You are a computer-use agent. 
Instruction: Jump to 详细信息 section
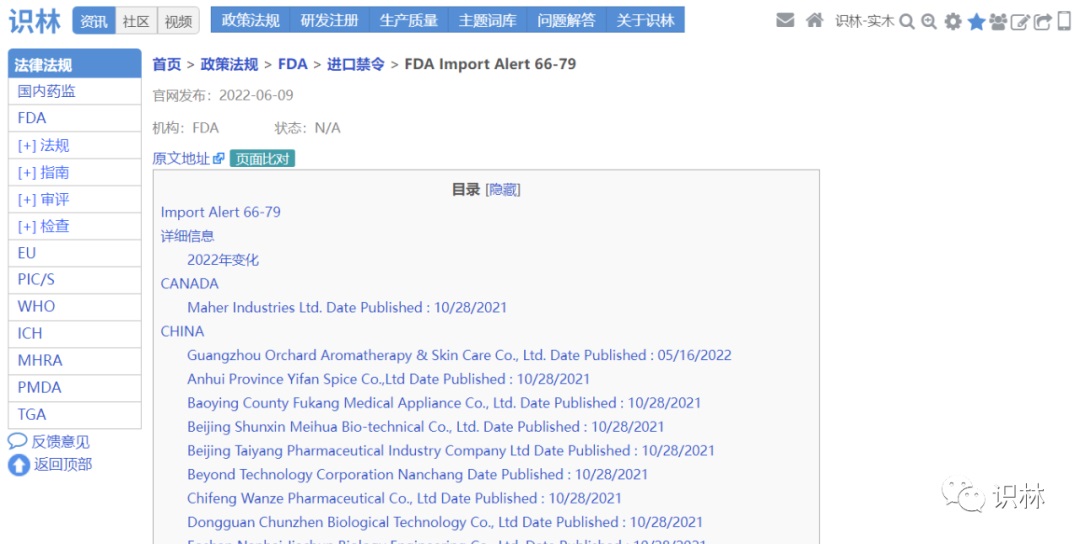point(187,236)
